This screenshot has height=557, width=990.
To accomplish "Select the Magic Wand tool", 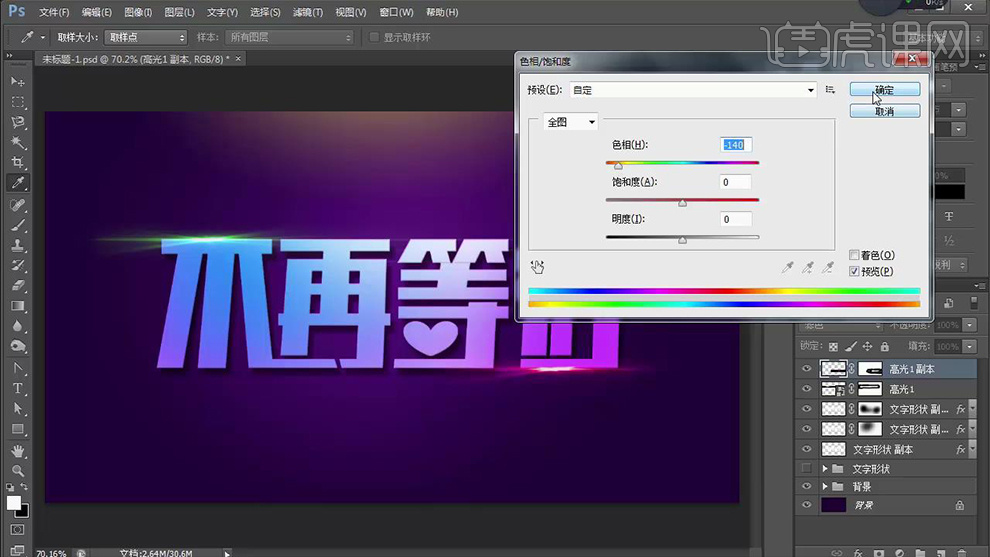I will tap(18, 142).
